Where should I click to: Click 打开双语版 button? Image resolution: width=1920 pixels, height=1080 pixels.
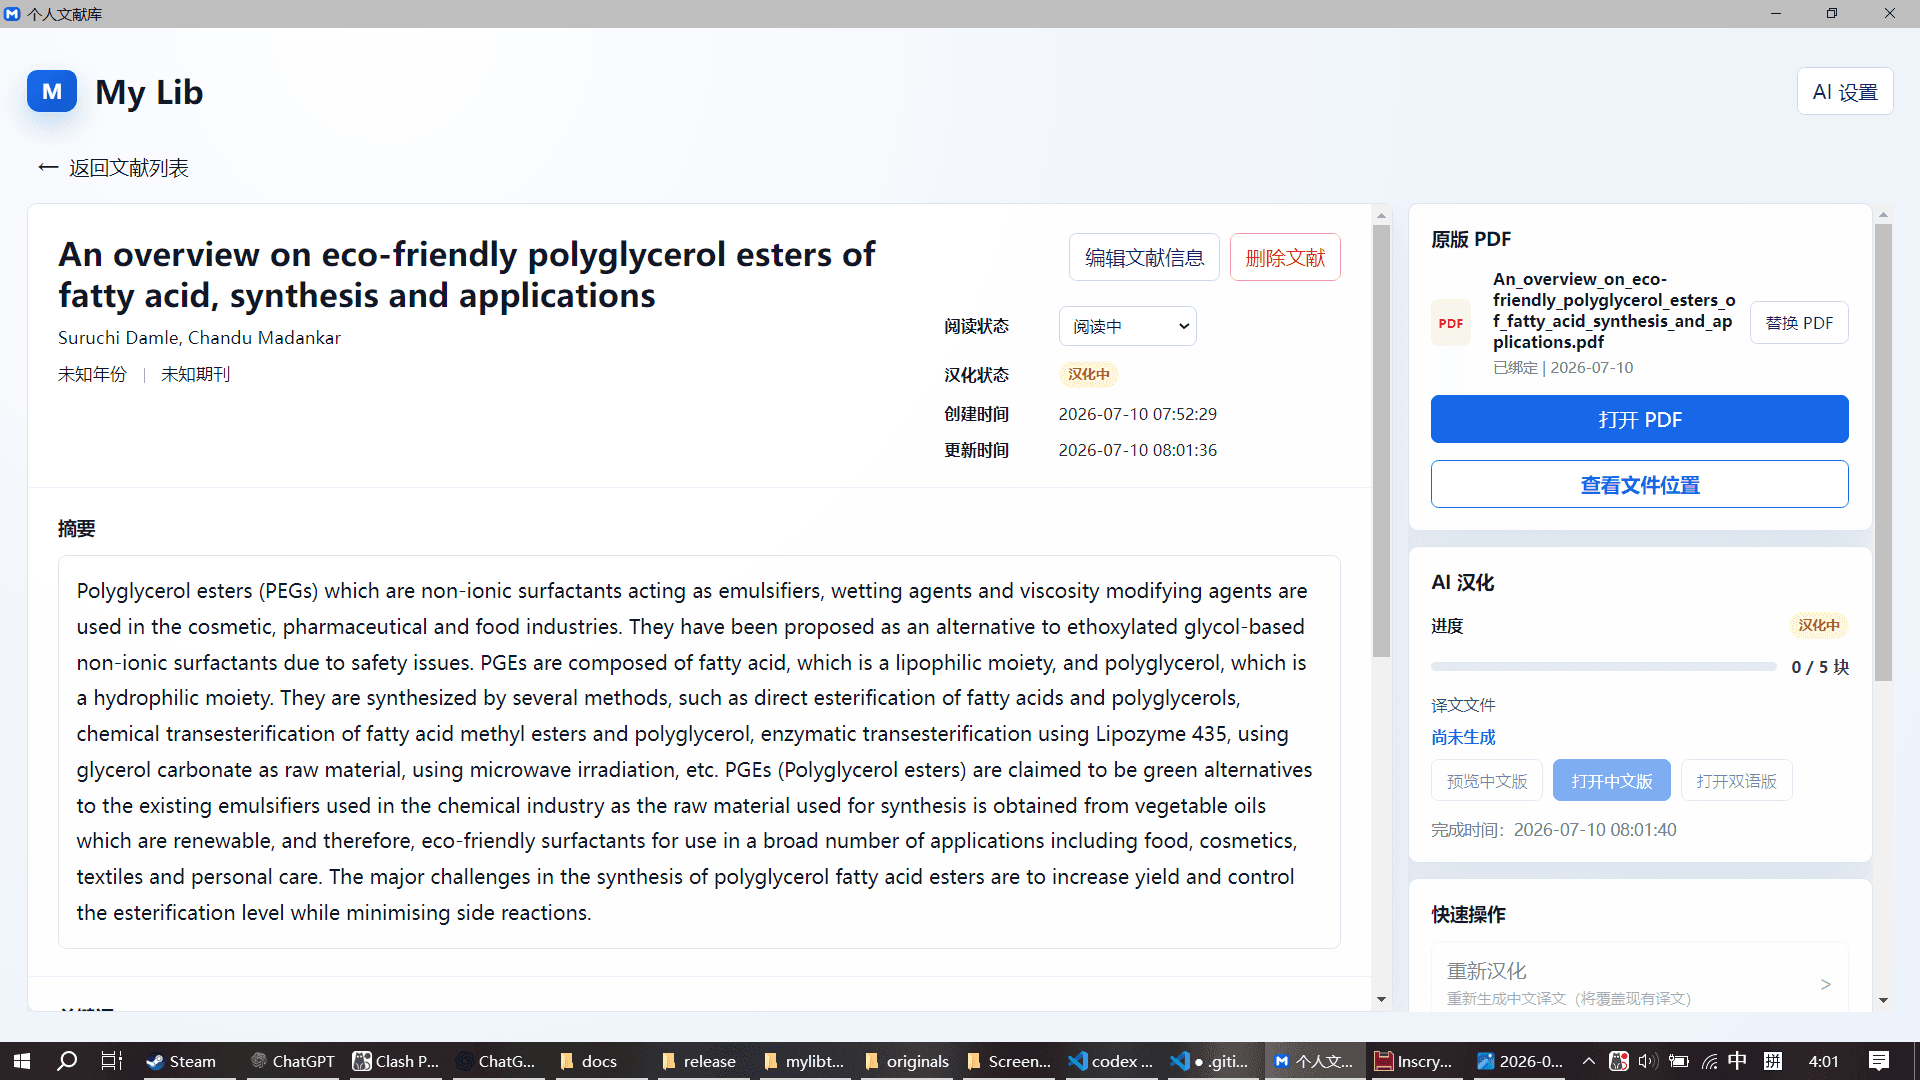point(1737,781)
